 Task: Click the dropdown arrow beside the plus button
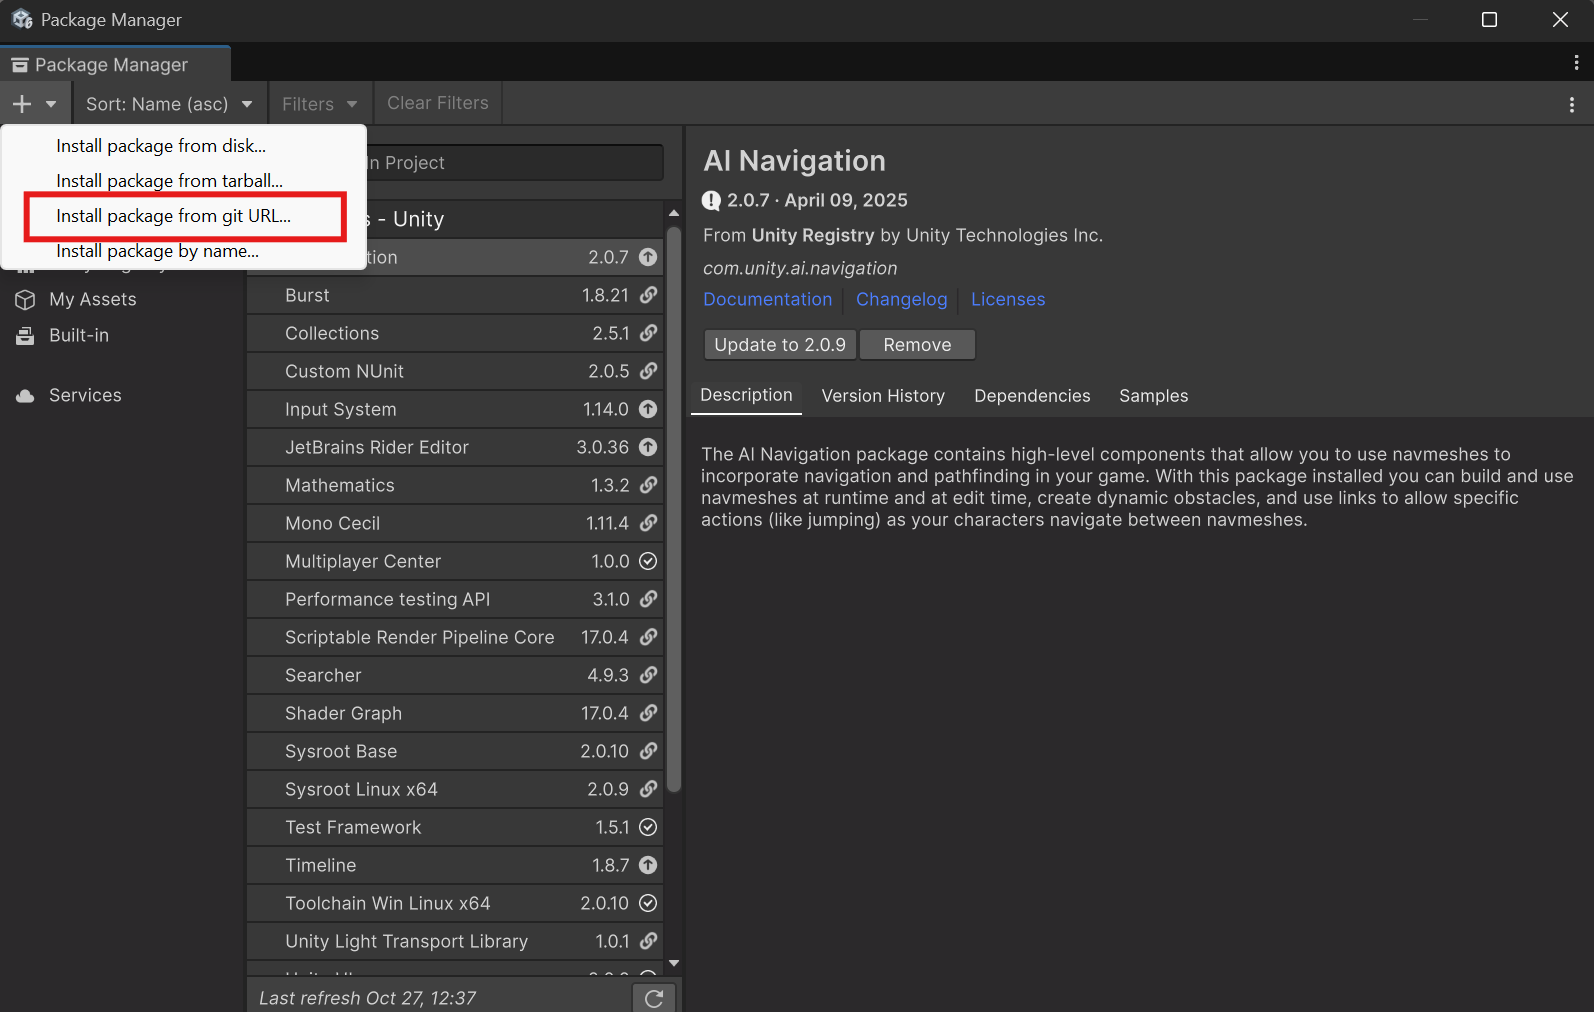pyautogui.click(x=51, y=104)
